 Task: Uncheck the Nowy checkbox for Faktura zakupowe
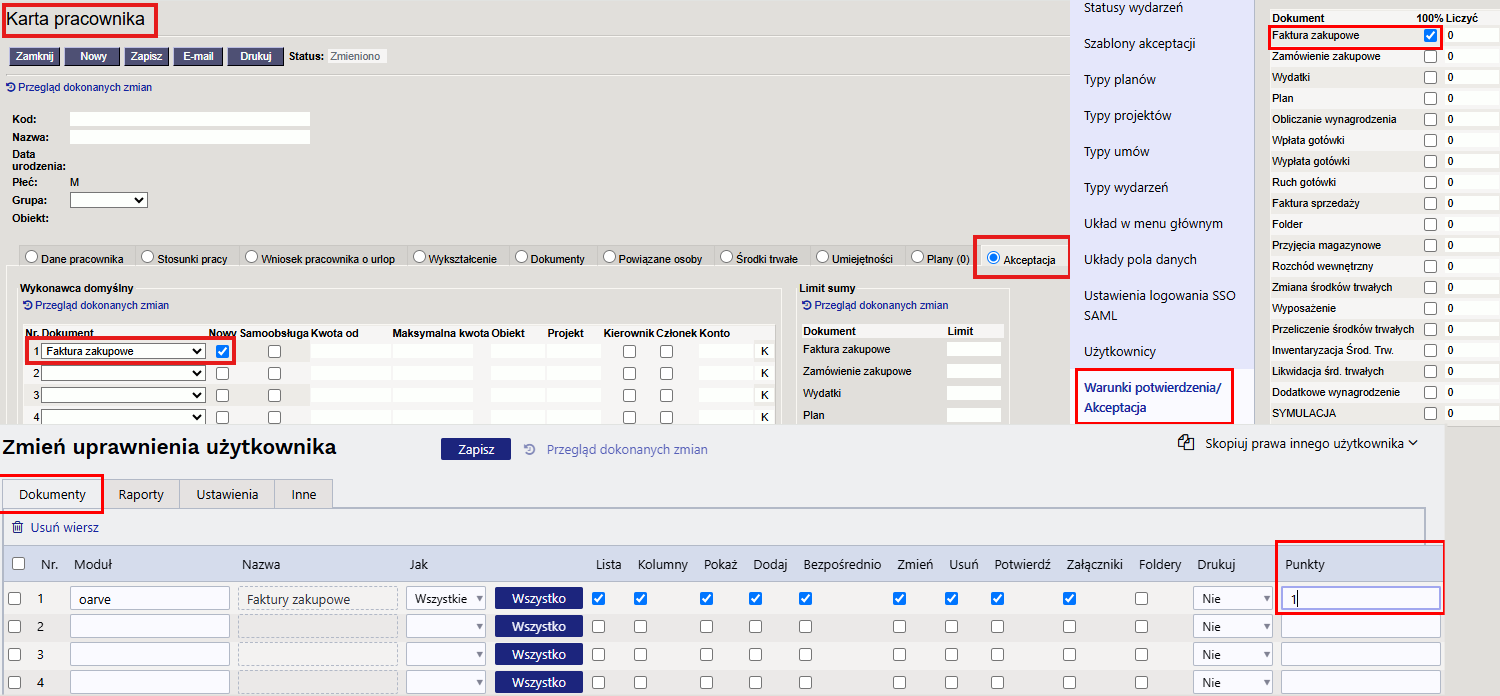point(222,351)
